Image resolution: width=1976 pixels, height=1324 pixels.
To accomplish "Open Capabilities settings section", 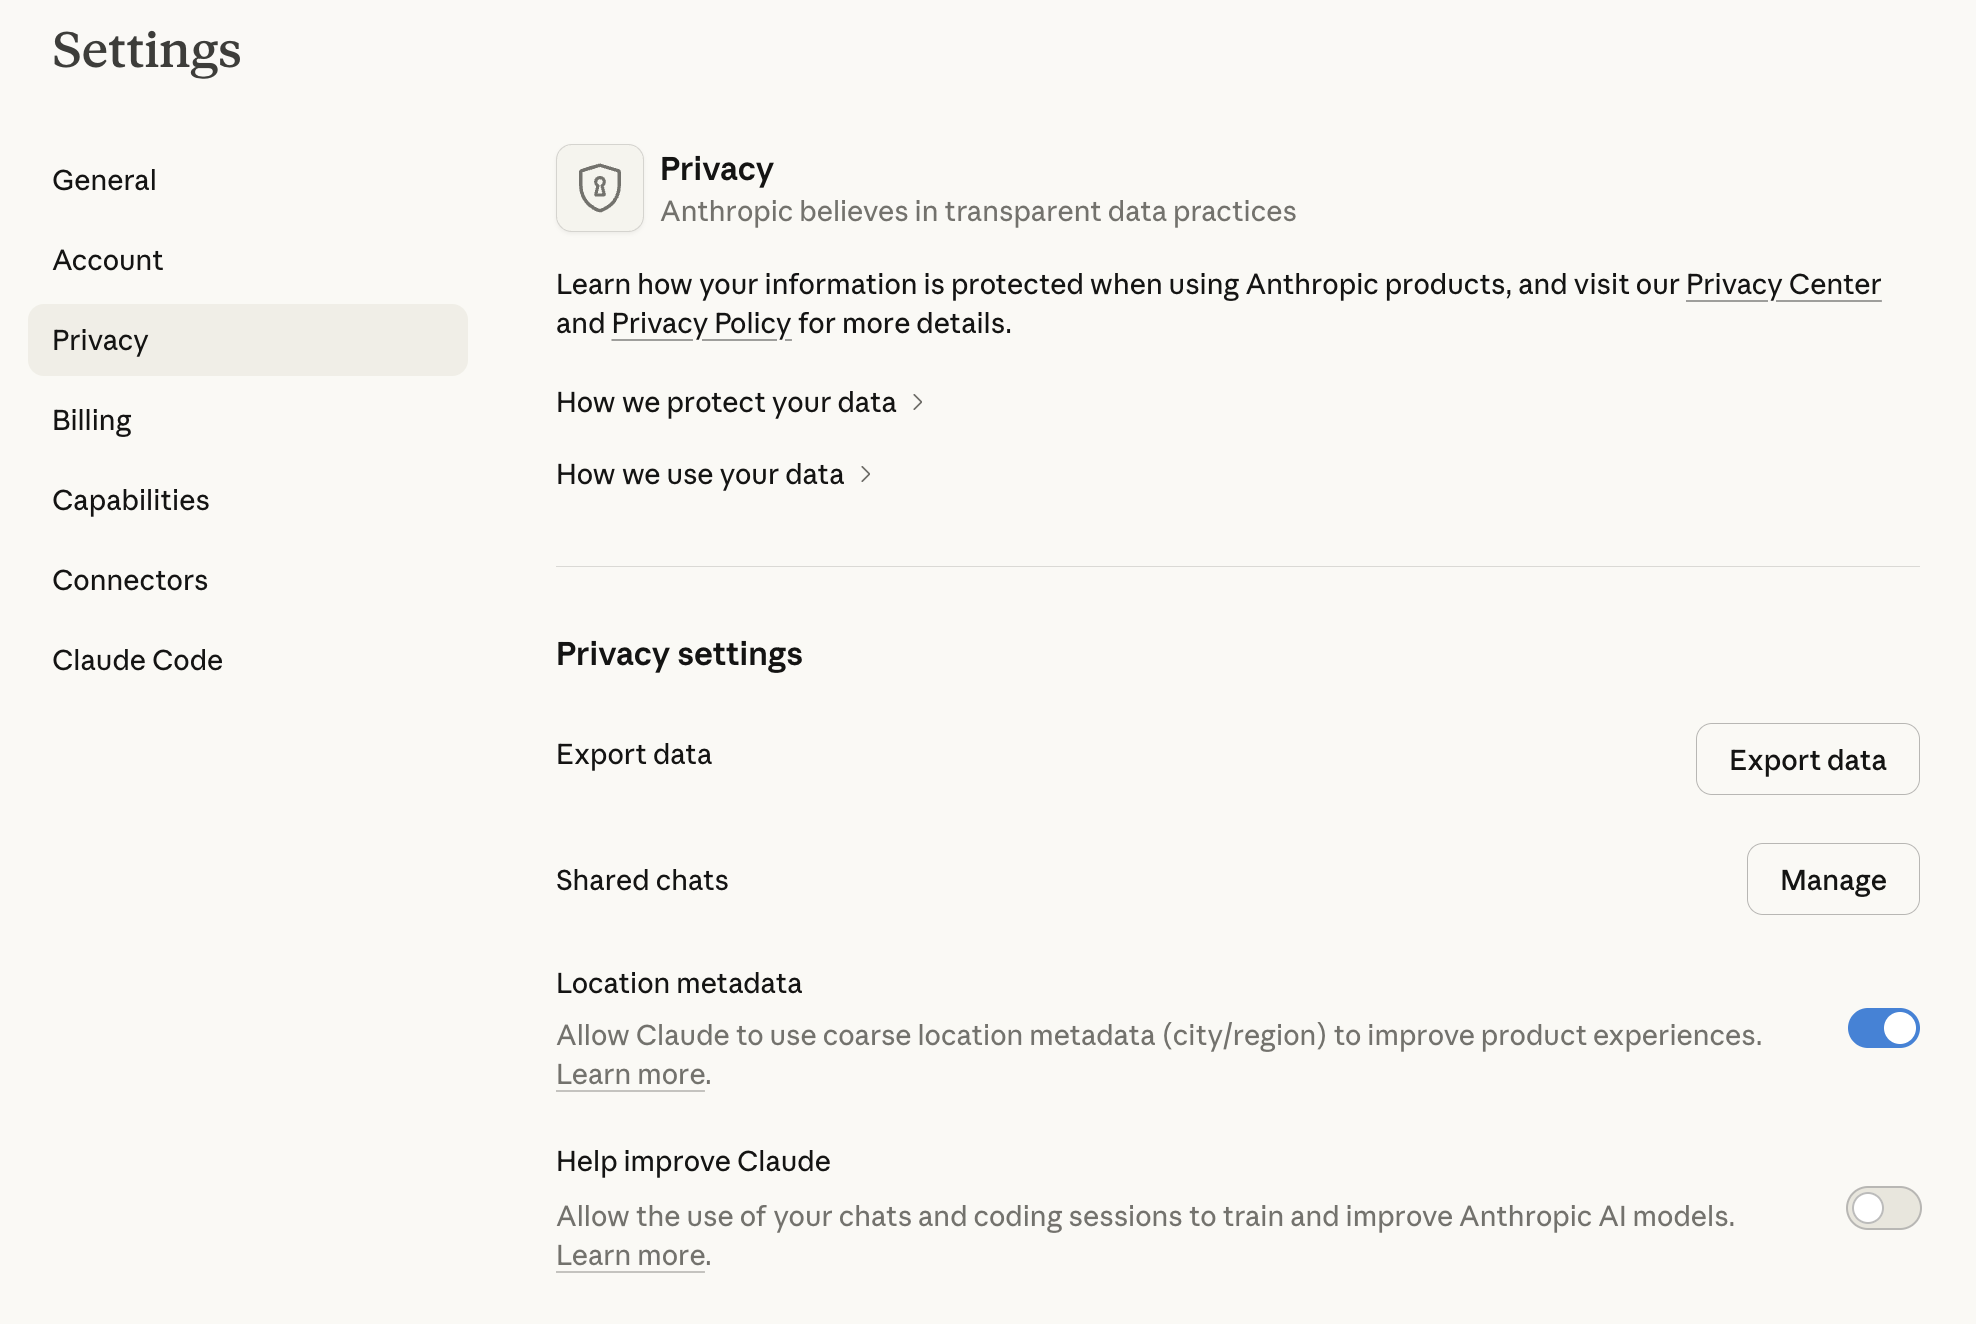I will pos(131,500).
